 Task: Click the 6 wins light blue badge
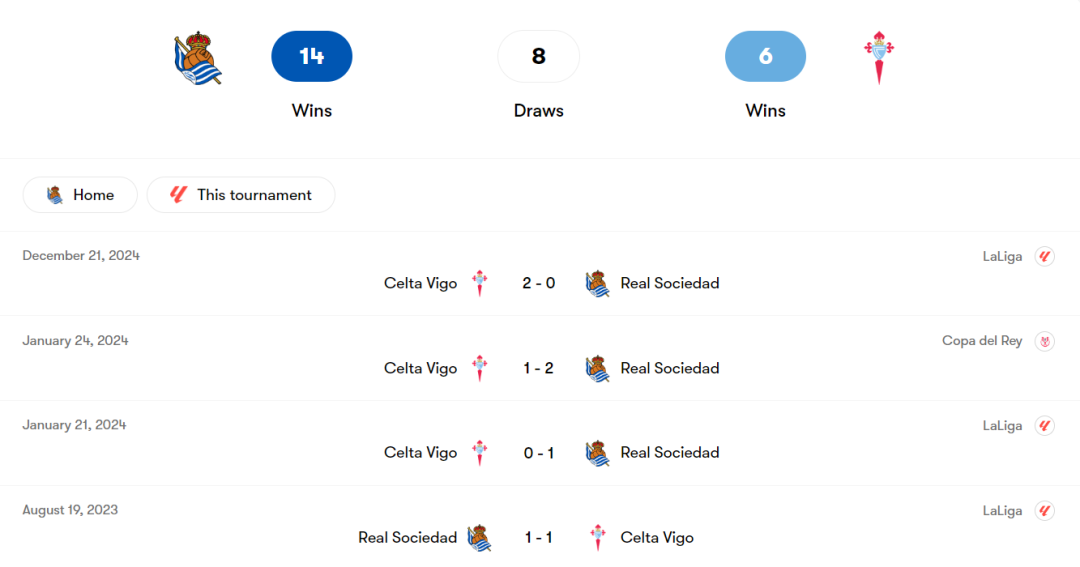pyautogui.click(x=765, y=56)
